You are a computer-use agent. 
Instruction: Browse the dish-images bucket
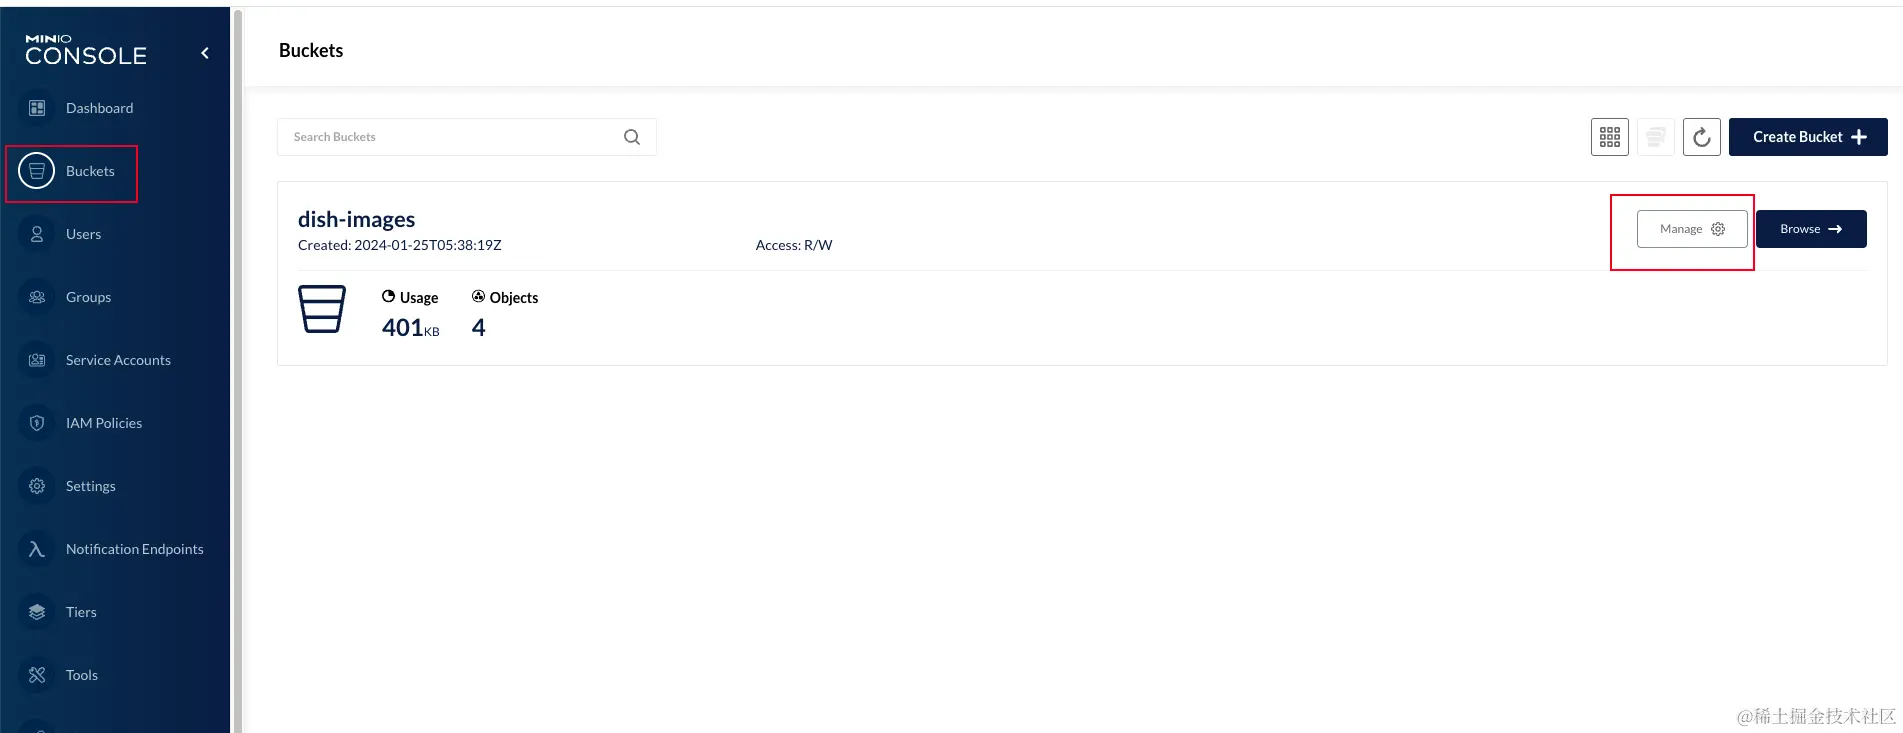tap(1811, 229)
